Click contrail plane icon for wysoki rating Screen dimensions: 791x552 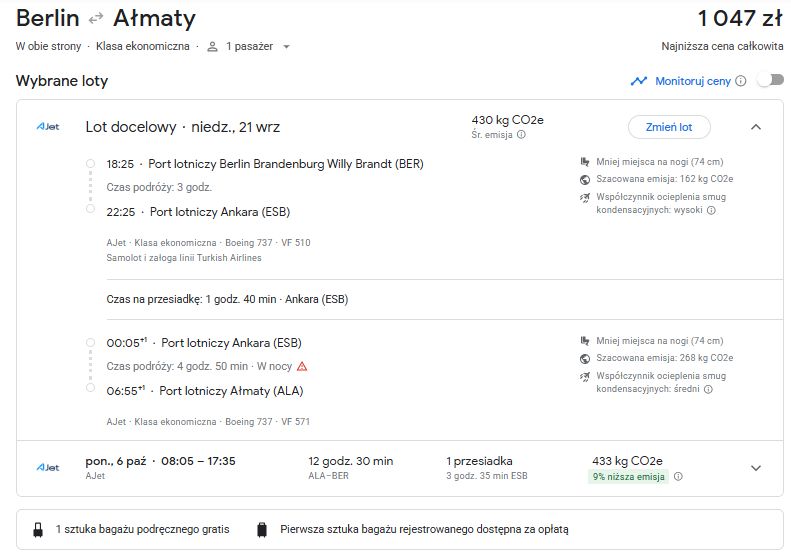[585, 197]
